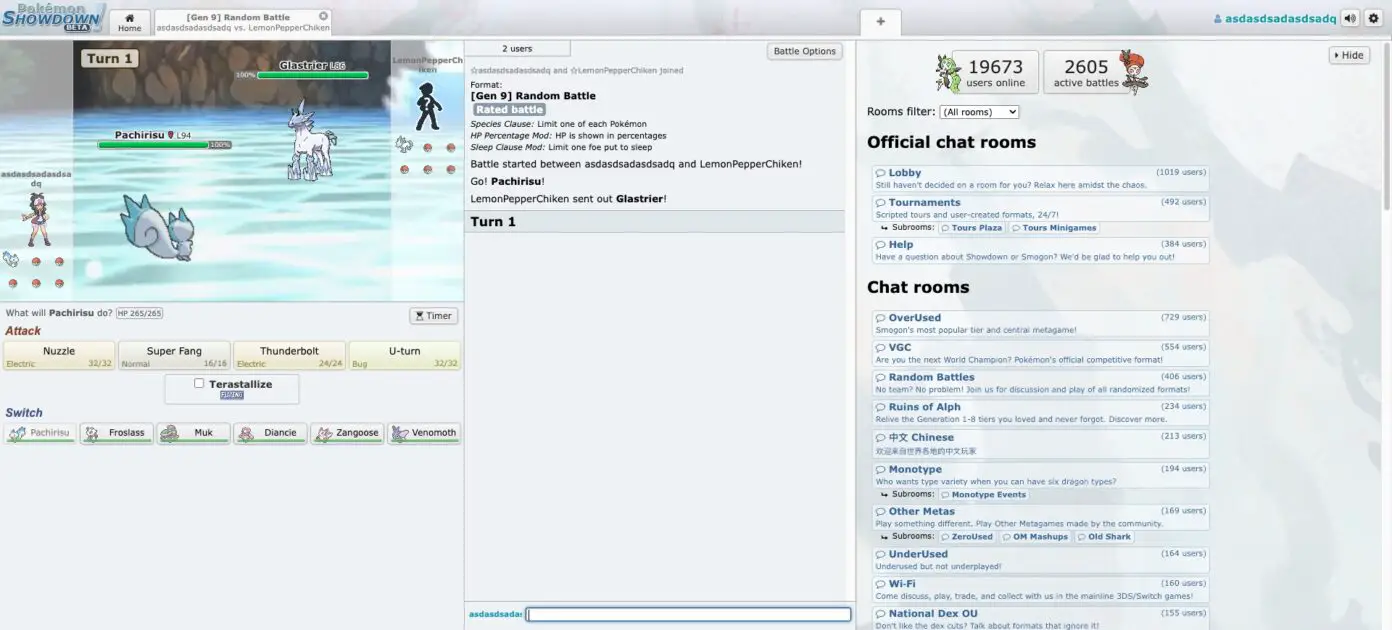1392x630 pixels.
Task: Click the opponent's Glastrier sprite
Action: click(310, 140)
